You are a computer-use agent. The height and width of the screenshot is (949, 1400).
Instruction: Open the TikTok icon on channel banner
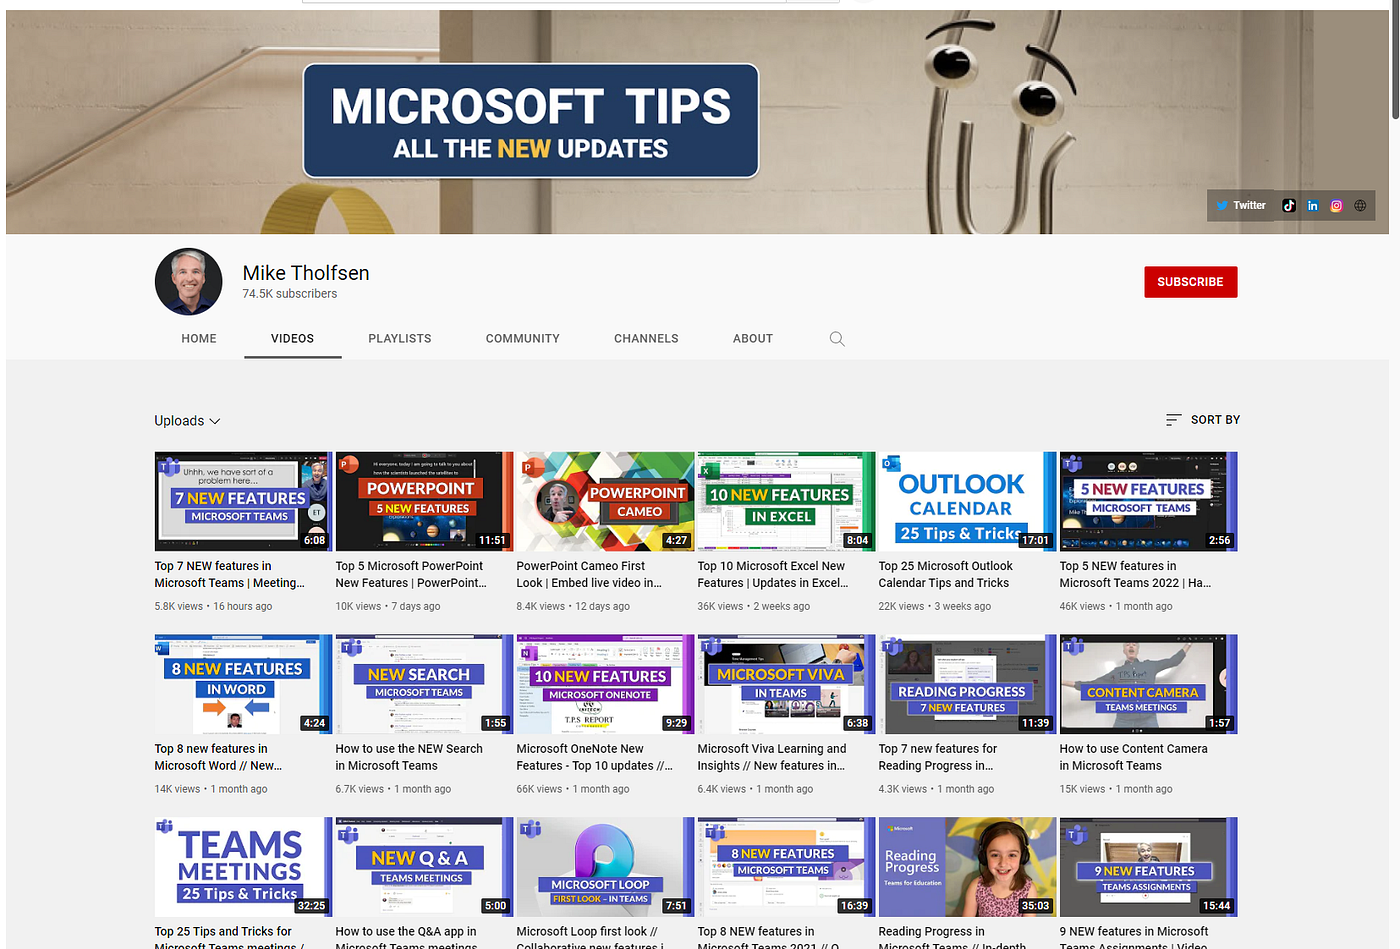pyautogui.click(x=1289, y=205)
